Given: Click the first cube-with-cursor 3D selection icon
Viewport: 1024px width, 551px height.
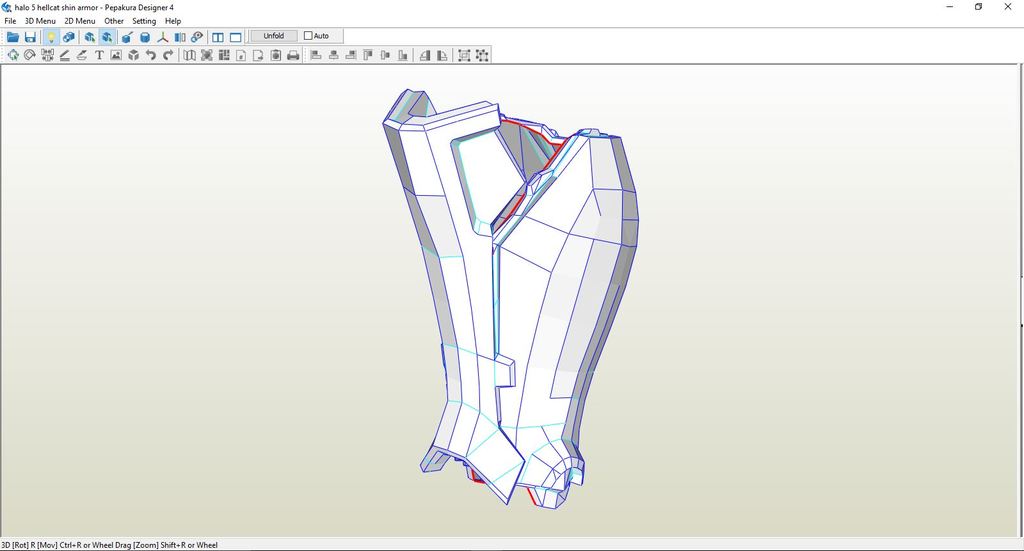Looking at the screenshot, I should click(x=89, y=37).
